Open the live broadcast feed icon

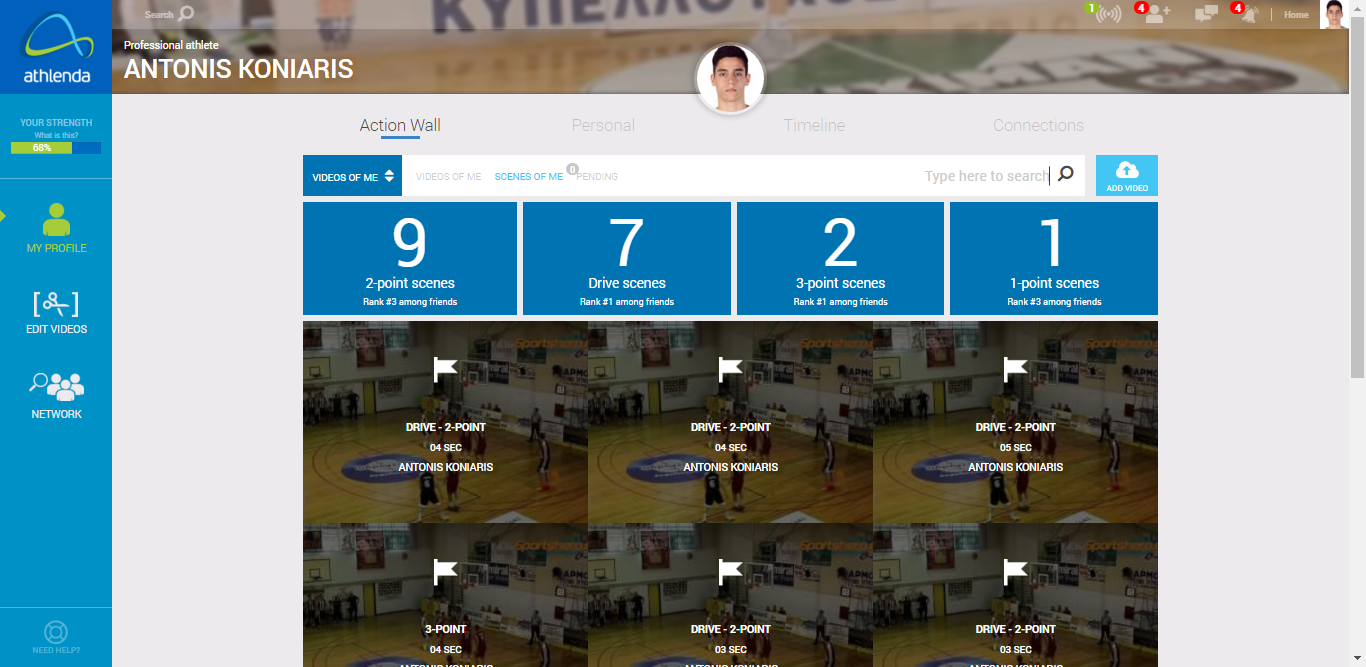pyautogui.click(x=1108, y=15)
